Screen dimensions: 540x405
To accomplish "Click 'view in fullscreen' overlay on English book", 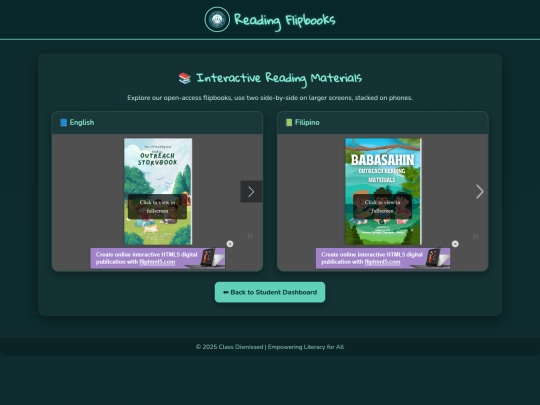I will click(x=157, y=207).
